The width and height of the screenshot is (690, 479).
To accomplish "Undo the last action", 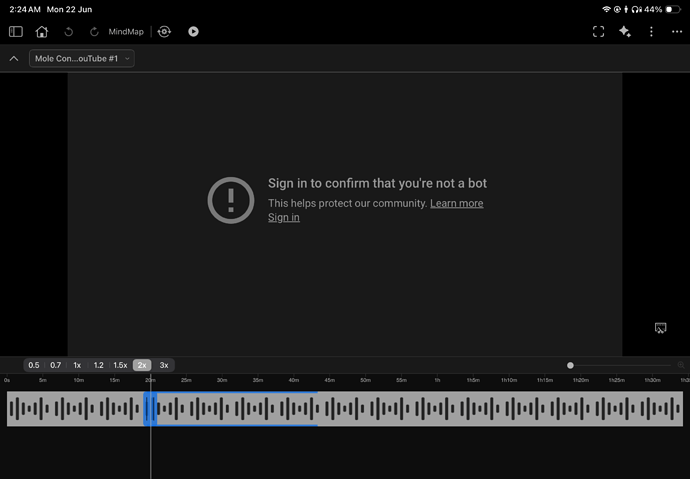I will (x=68, y=32).
